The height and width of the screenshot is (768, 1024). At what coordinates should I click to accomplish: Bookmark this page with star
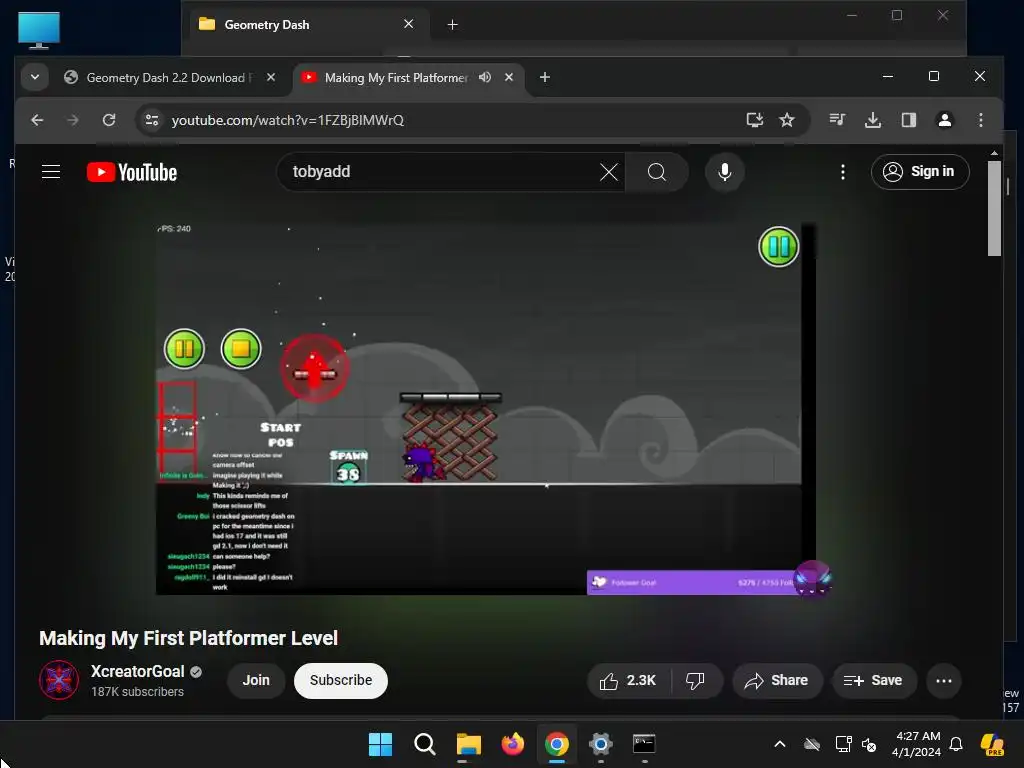pyautogui.click(x=787, y=120)
